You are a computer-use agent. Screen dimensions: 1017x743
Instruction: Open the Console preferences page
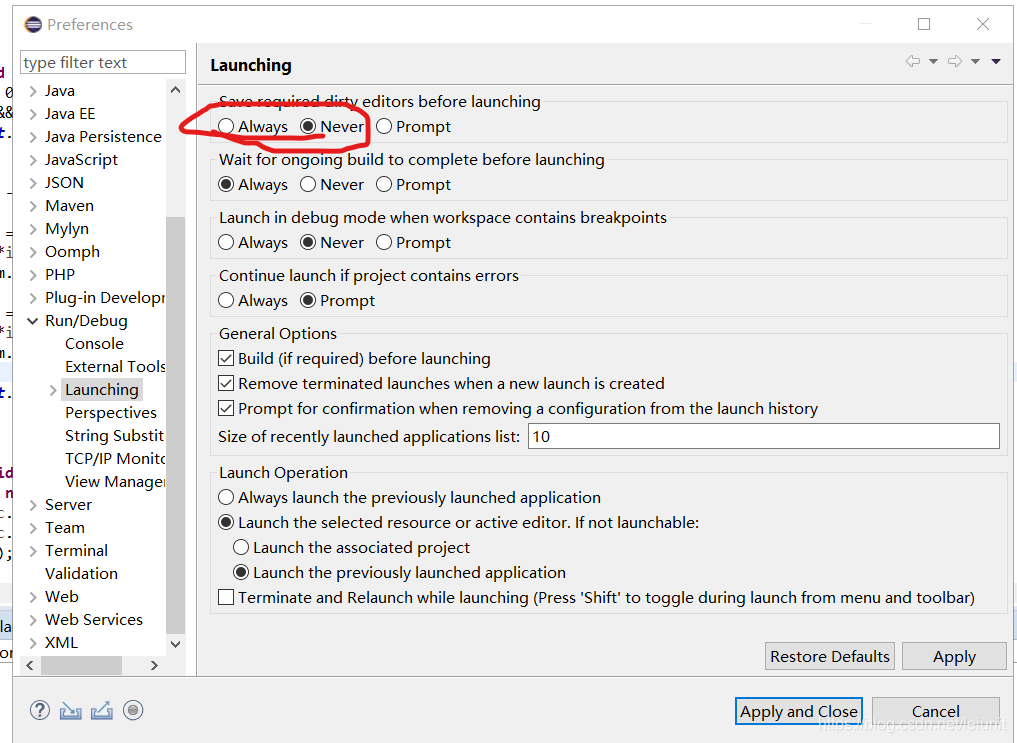(x=94, y=344)
